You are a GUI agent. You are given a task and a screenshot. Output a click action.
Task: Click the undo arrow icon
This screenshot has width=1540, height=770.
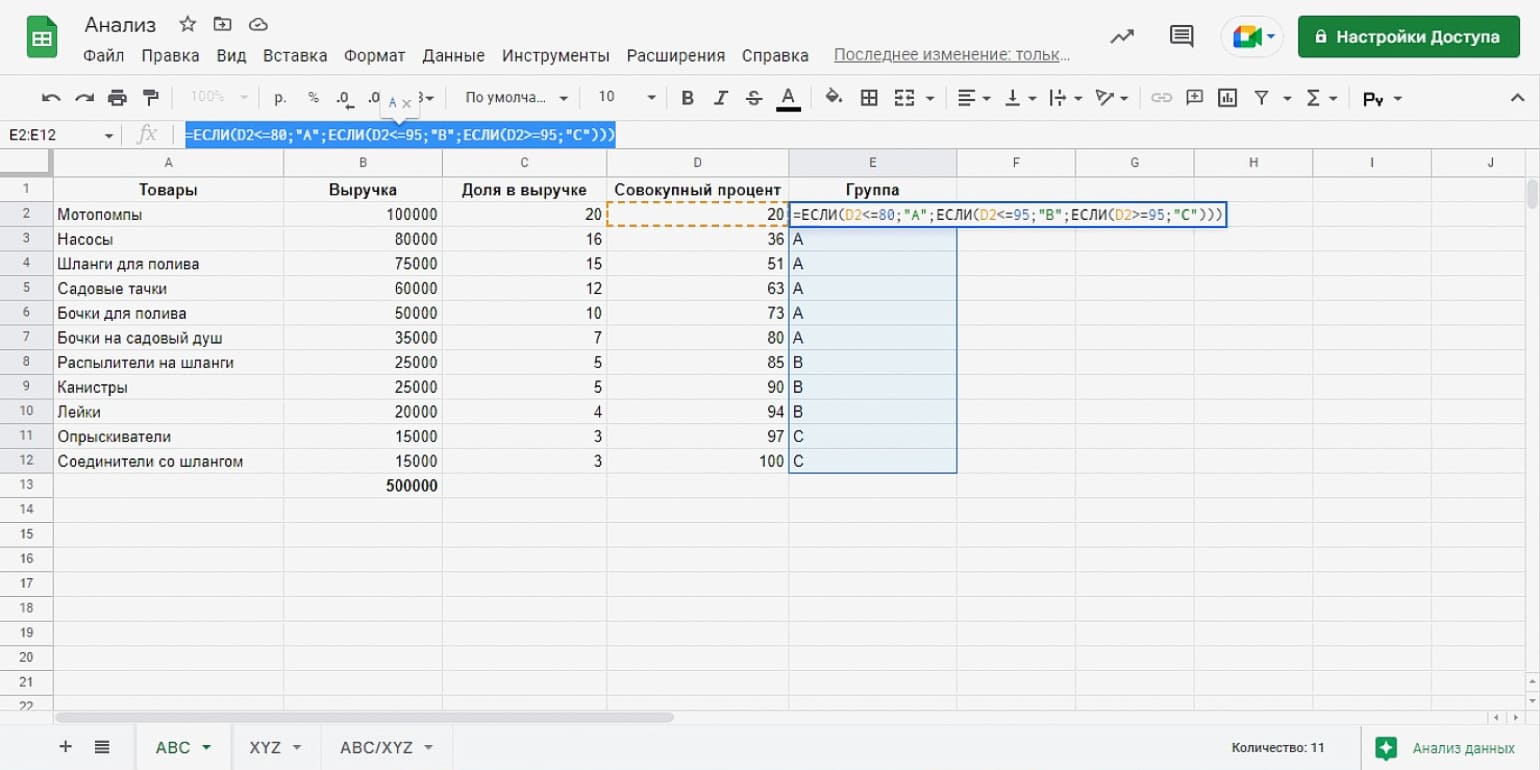pos(51,98)
